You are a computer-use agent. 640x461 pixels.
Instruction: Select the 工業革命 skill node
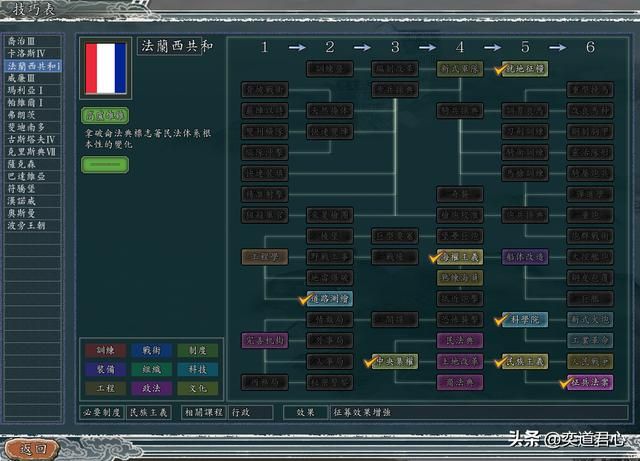[x=590, y=341]
